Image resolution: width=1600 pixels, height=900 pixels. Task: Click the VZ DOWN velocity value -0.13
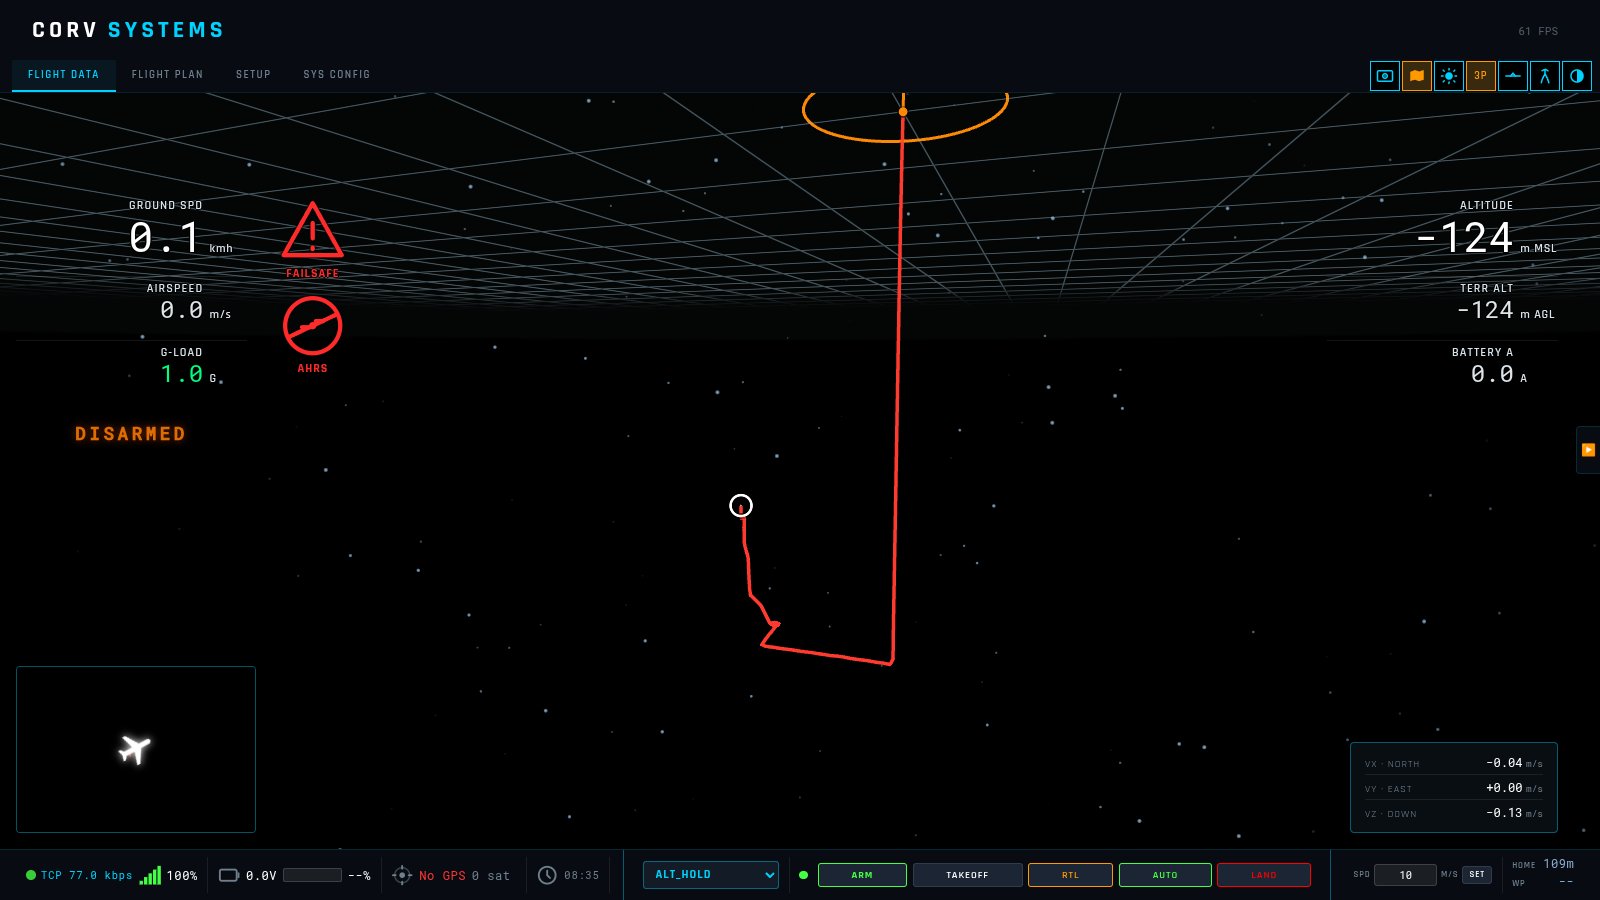pos(1504,813)
